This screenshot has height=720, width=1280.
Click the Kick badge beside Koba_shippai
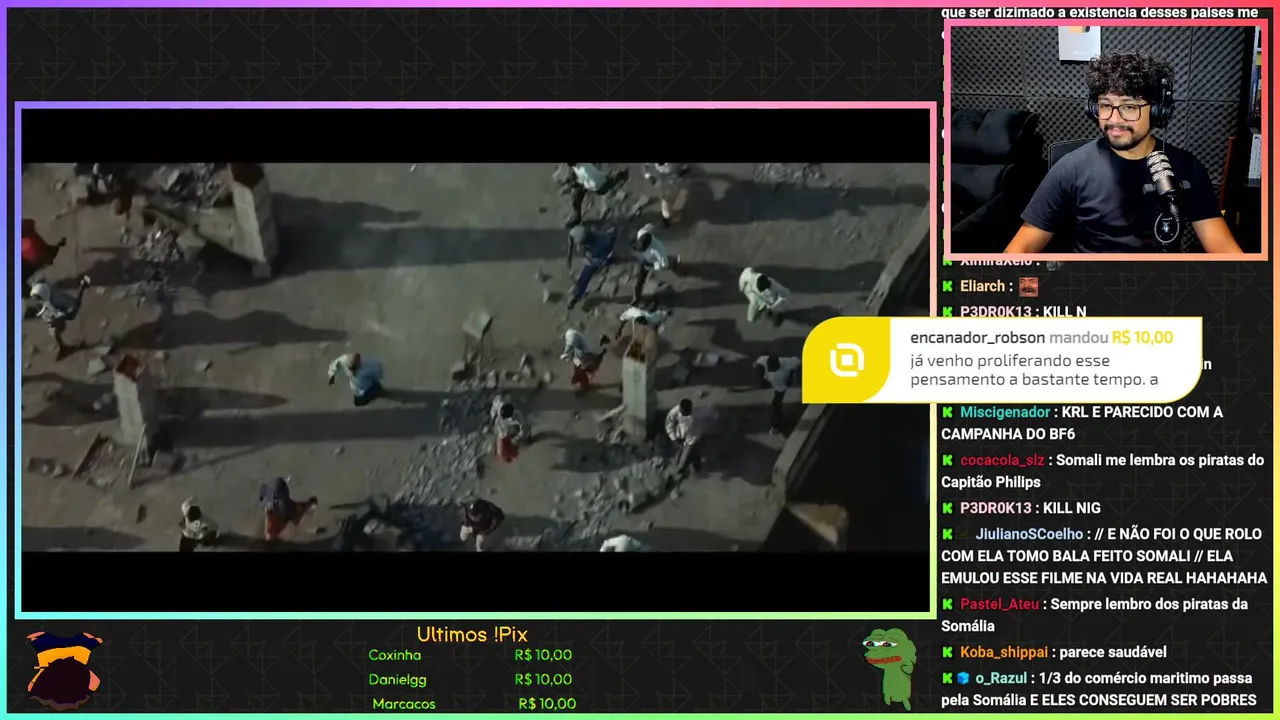pos(947,652)
